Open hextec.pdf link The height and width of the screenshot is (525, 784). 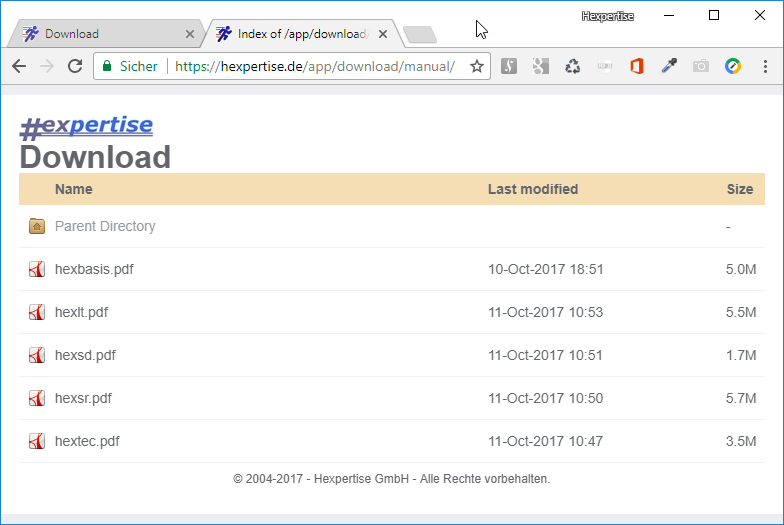coord(87,441)
